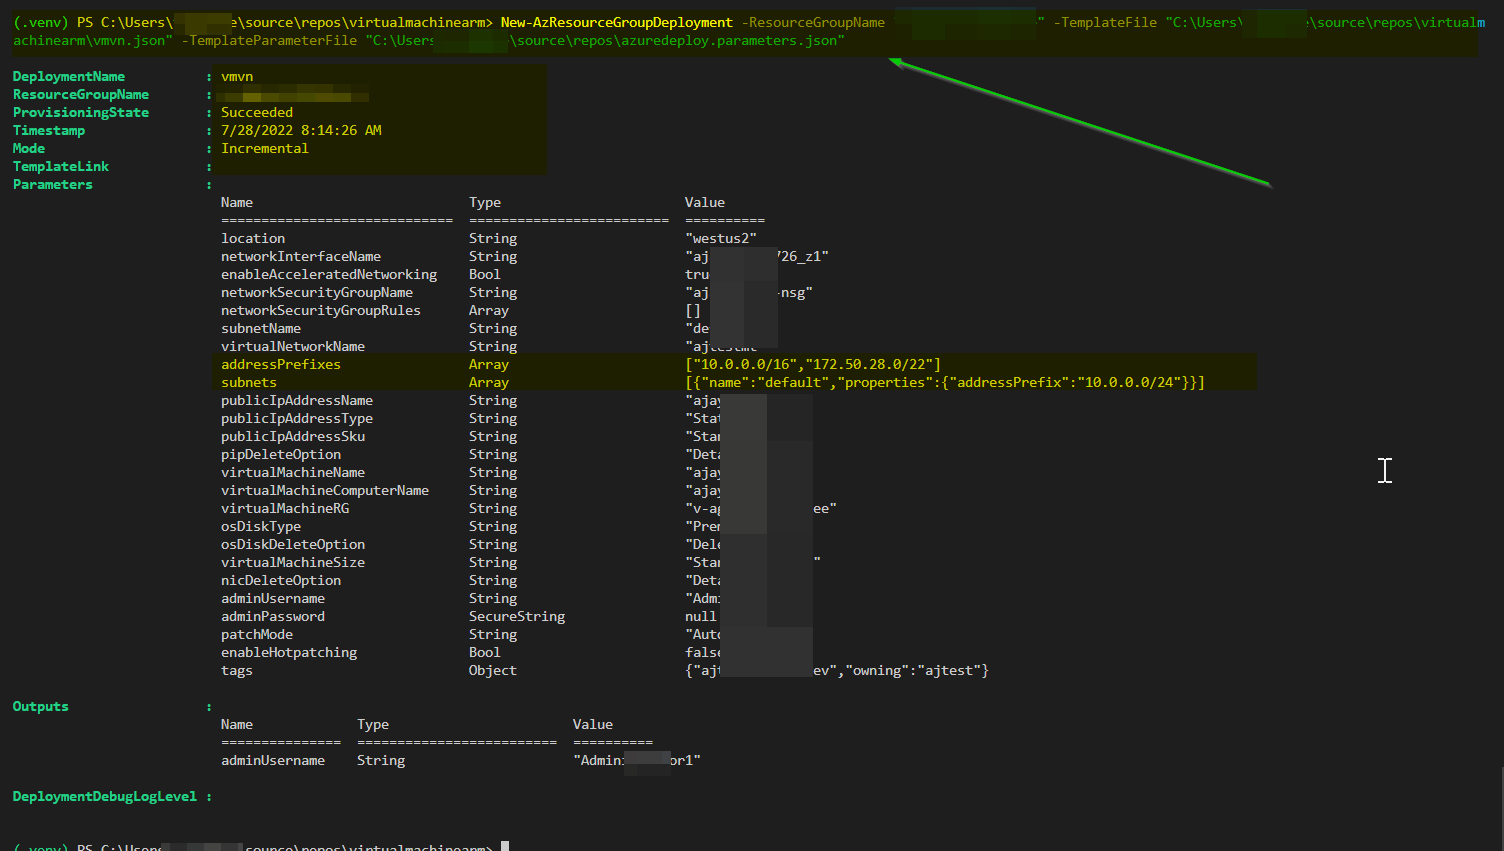Click the 'osDiskType' parameter name
1504x851 pixels.
261,527
